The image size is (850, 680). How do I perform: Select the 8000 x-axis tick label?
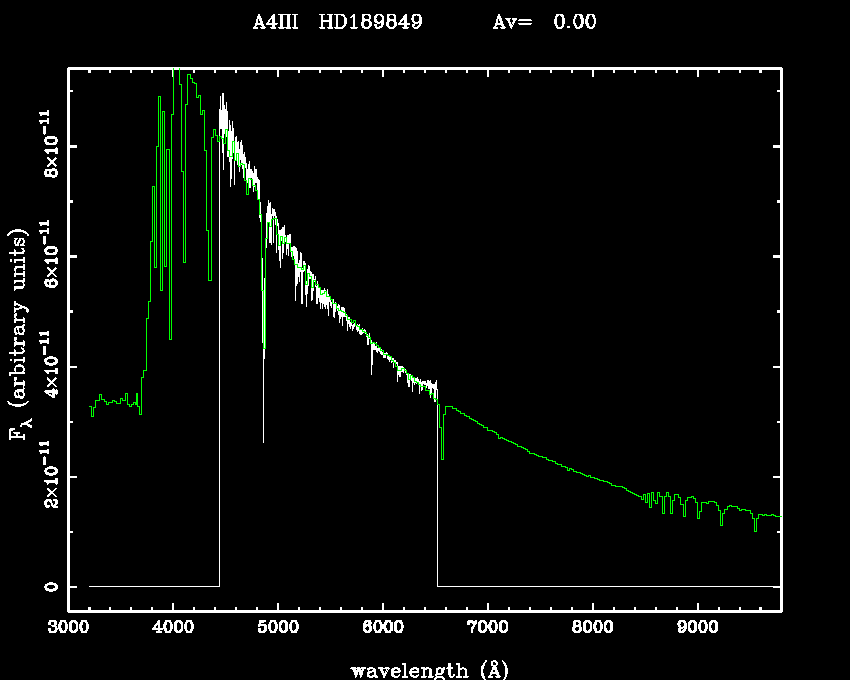click(x=592, y=630)
